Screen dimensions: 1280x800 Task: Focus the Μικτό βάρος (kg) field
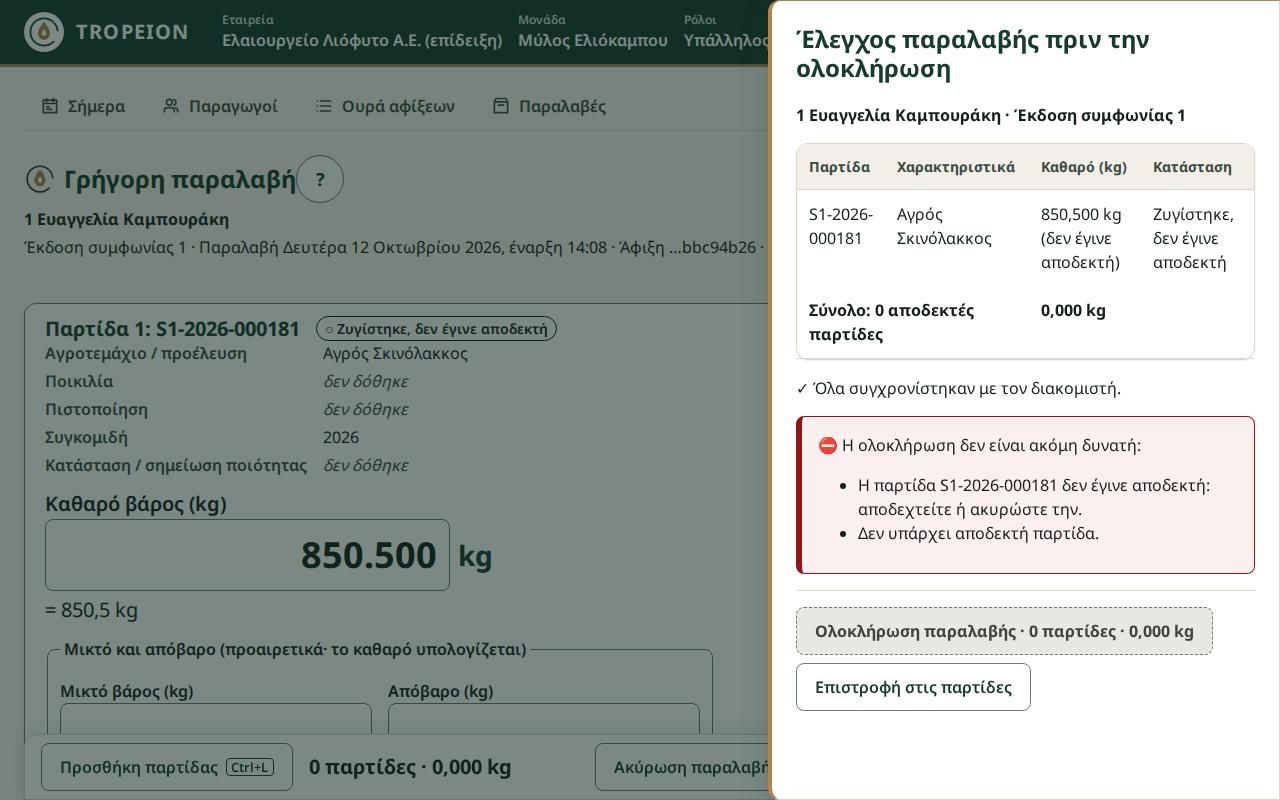pyautogui.click(x=216, y=721)
